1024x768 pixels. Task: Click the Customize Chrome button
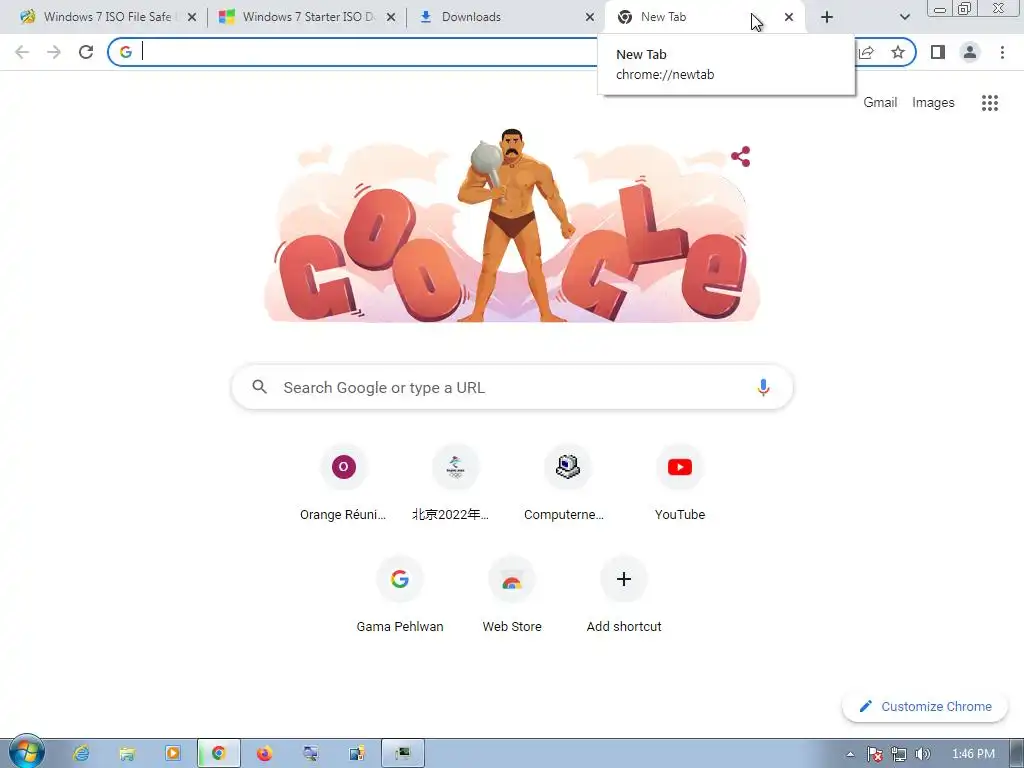tap(925, 707)
